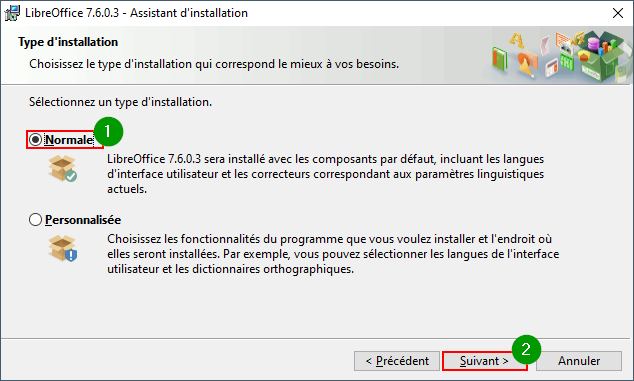The height and width of the screenshot is (381, 634).
Task: Click the green book icon in header banner
Action: coord(500,58)
